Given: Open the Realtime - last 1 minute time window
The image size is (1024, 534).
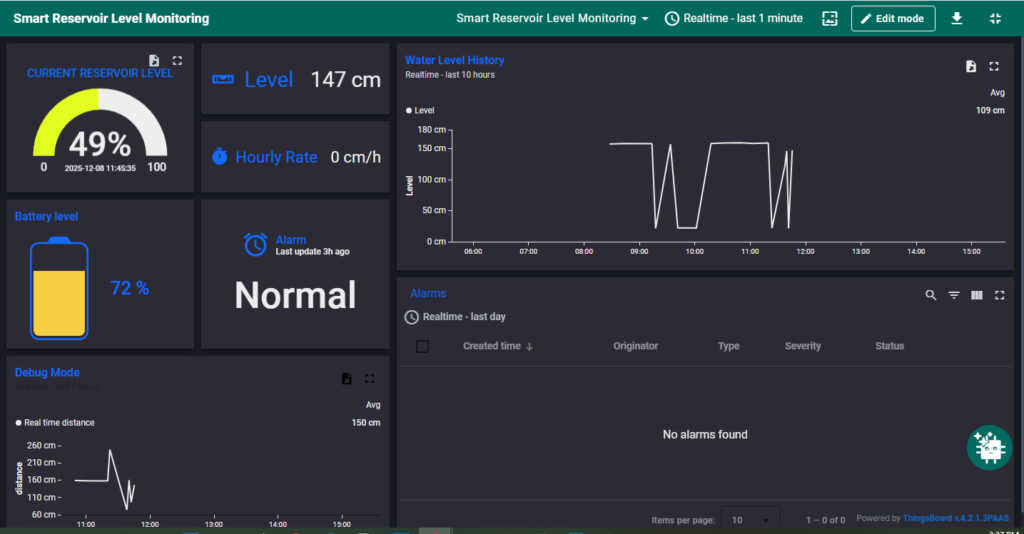Looking at the screenshot, I should 734,18.
